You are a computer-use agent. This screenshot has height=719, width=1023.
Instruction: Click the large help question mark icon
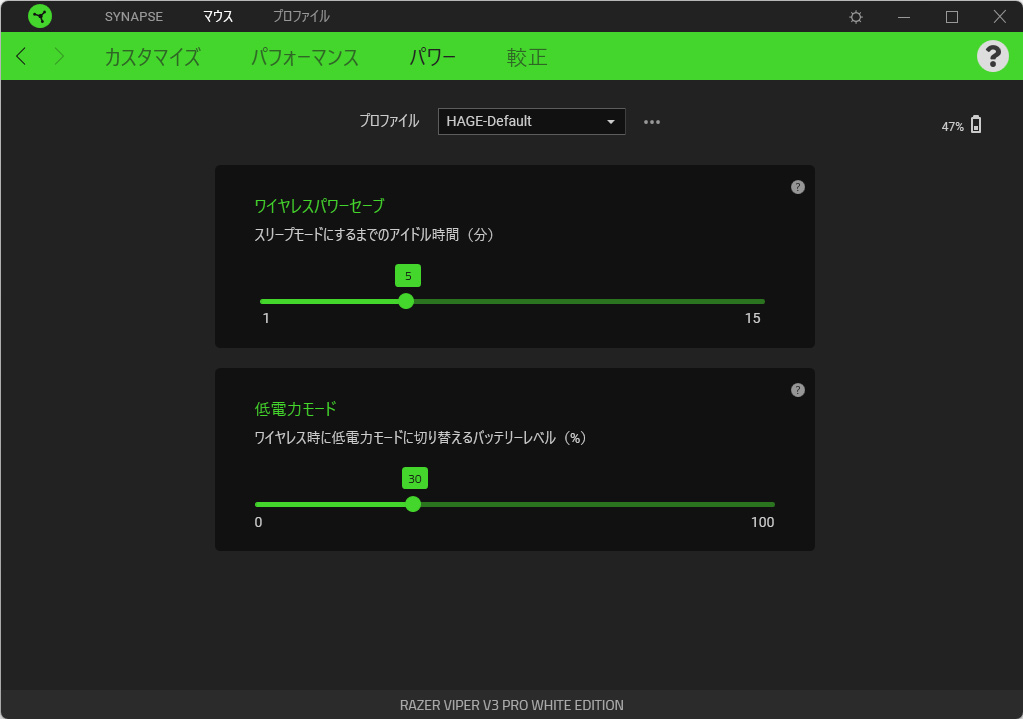(992, 56)
